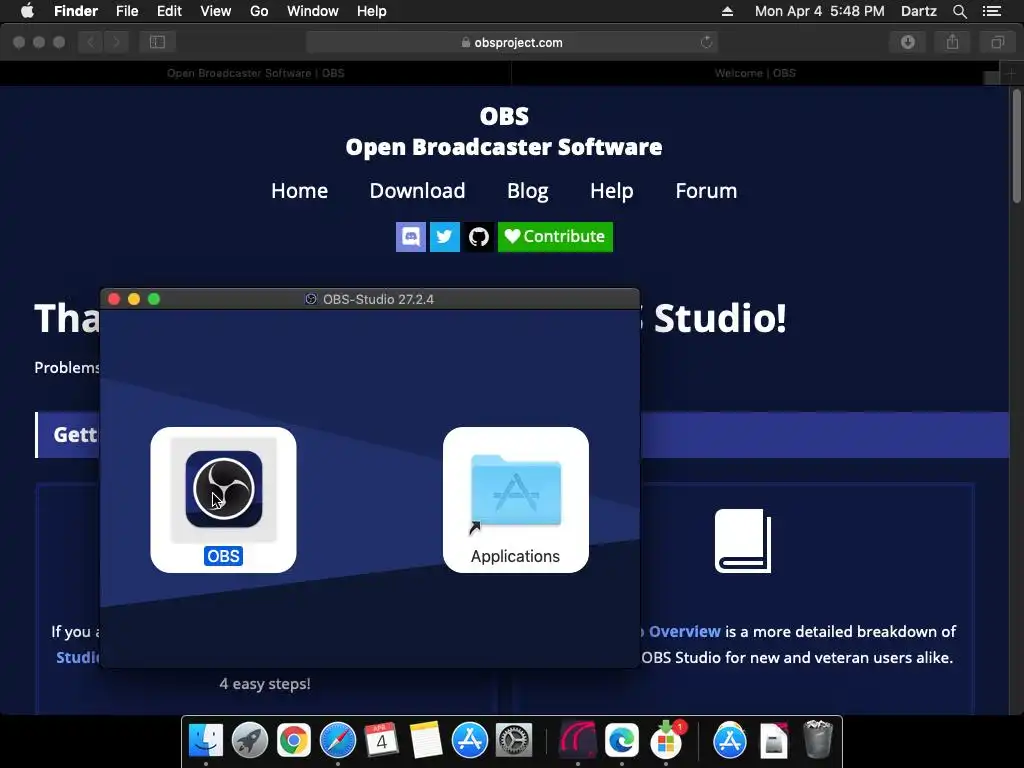The height and width of the screenshot is (768, 1024).
Task: Open the Twitter icon on the OBS page
Action: coord(445,236)
